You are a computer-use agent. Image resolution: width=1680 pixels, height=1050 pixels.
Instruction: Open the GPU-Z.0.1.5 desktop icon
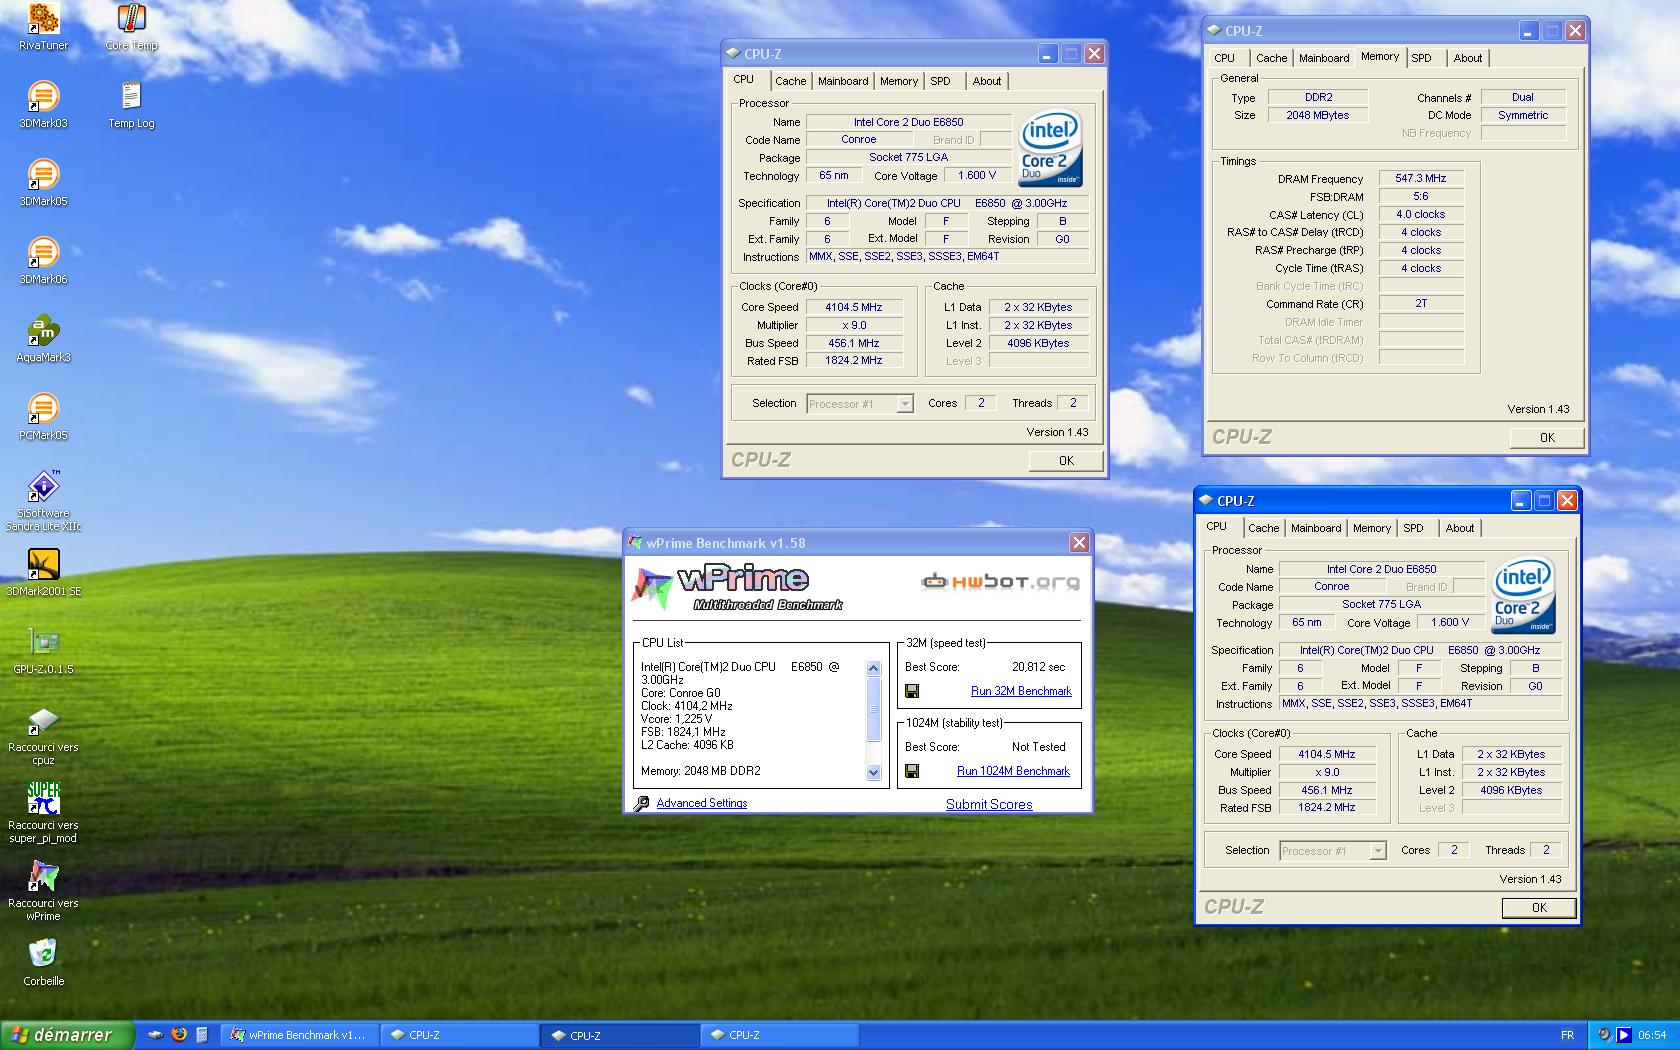coord(43,651)
